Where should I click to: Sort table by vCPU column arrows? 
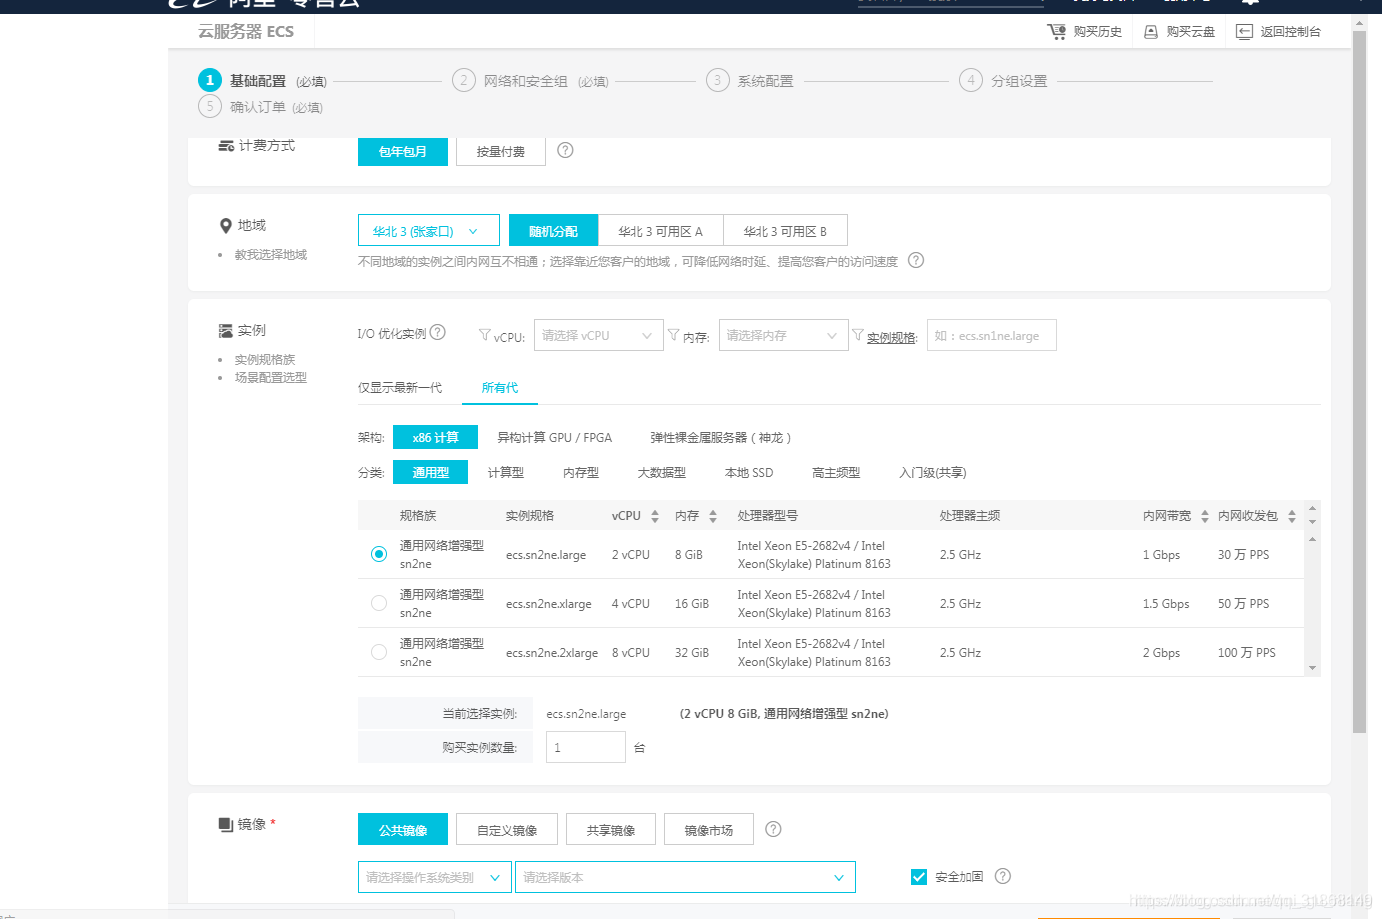655,516
